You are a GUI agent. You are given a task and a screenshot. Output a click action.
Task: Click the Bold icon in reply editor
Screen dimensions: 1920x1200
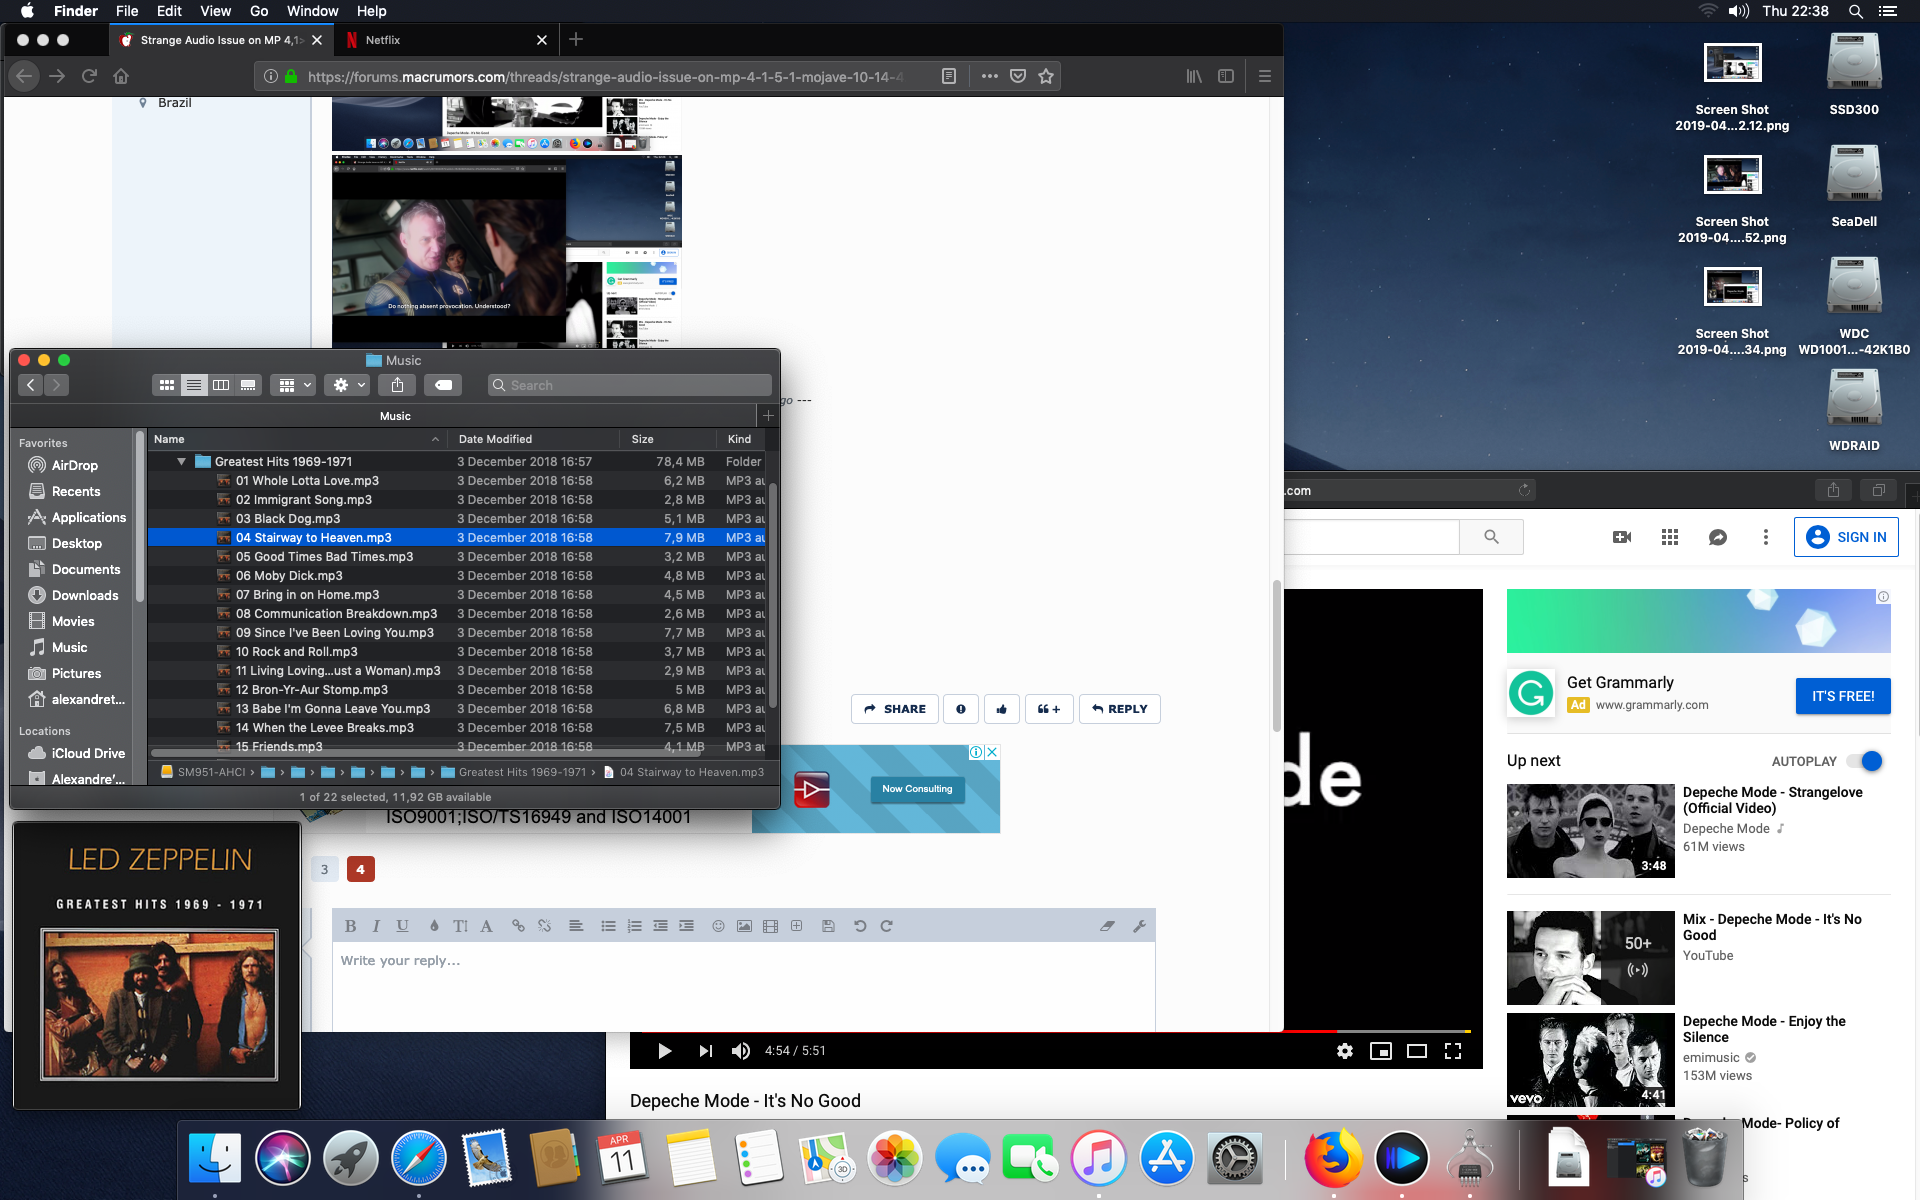point(350,926)
